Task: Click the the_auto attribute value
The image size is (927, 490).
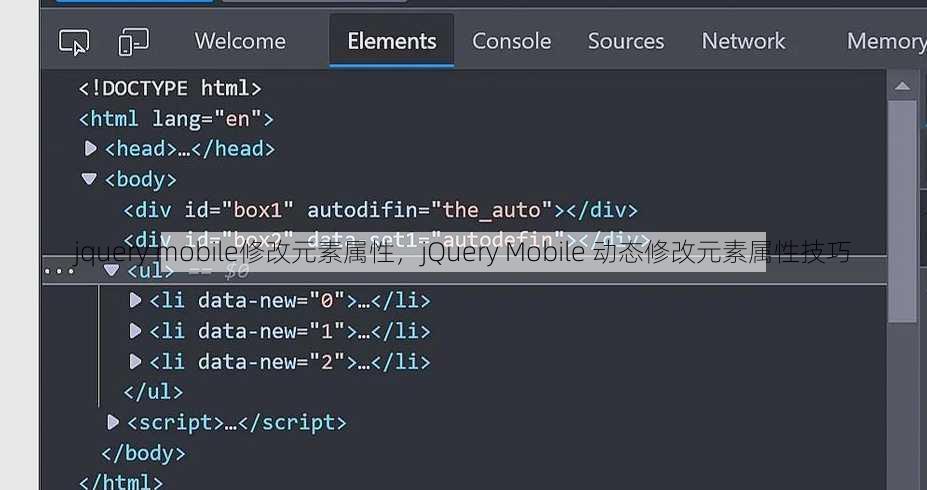Action: 492,210
